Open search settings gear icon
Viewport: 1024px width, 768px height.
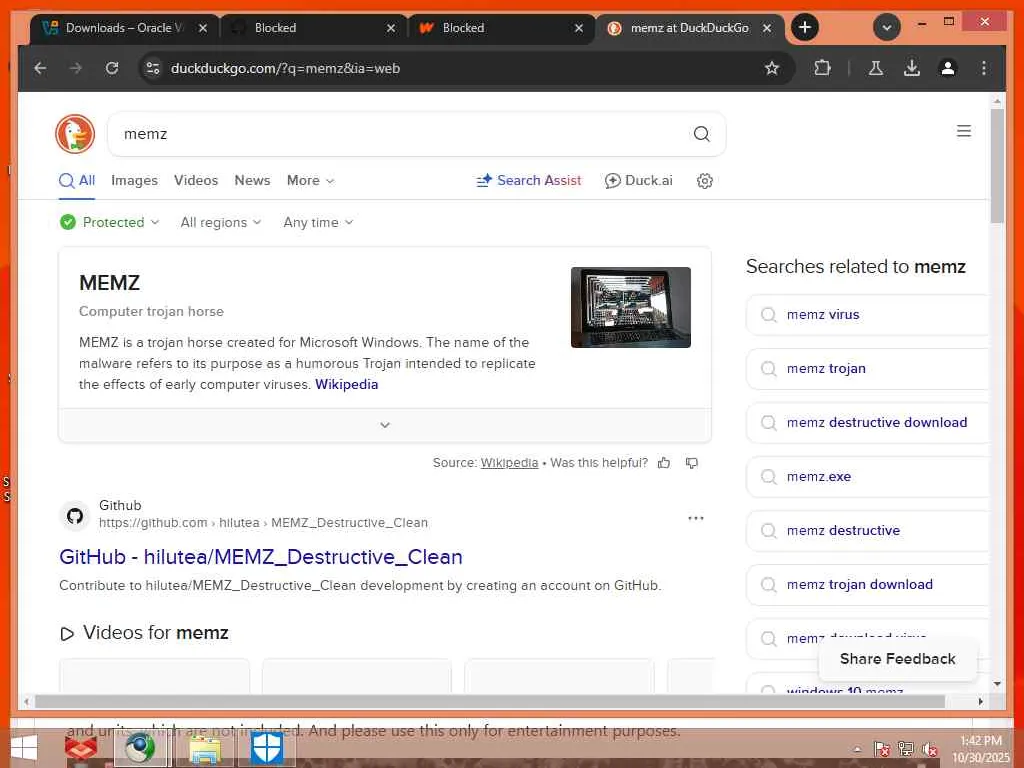click(x=705, y=181)
